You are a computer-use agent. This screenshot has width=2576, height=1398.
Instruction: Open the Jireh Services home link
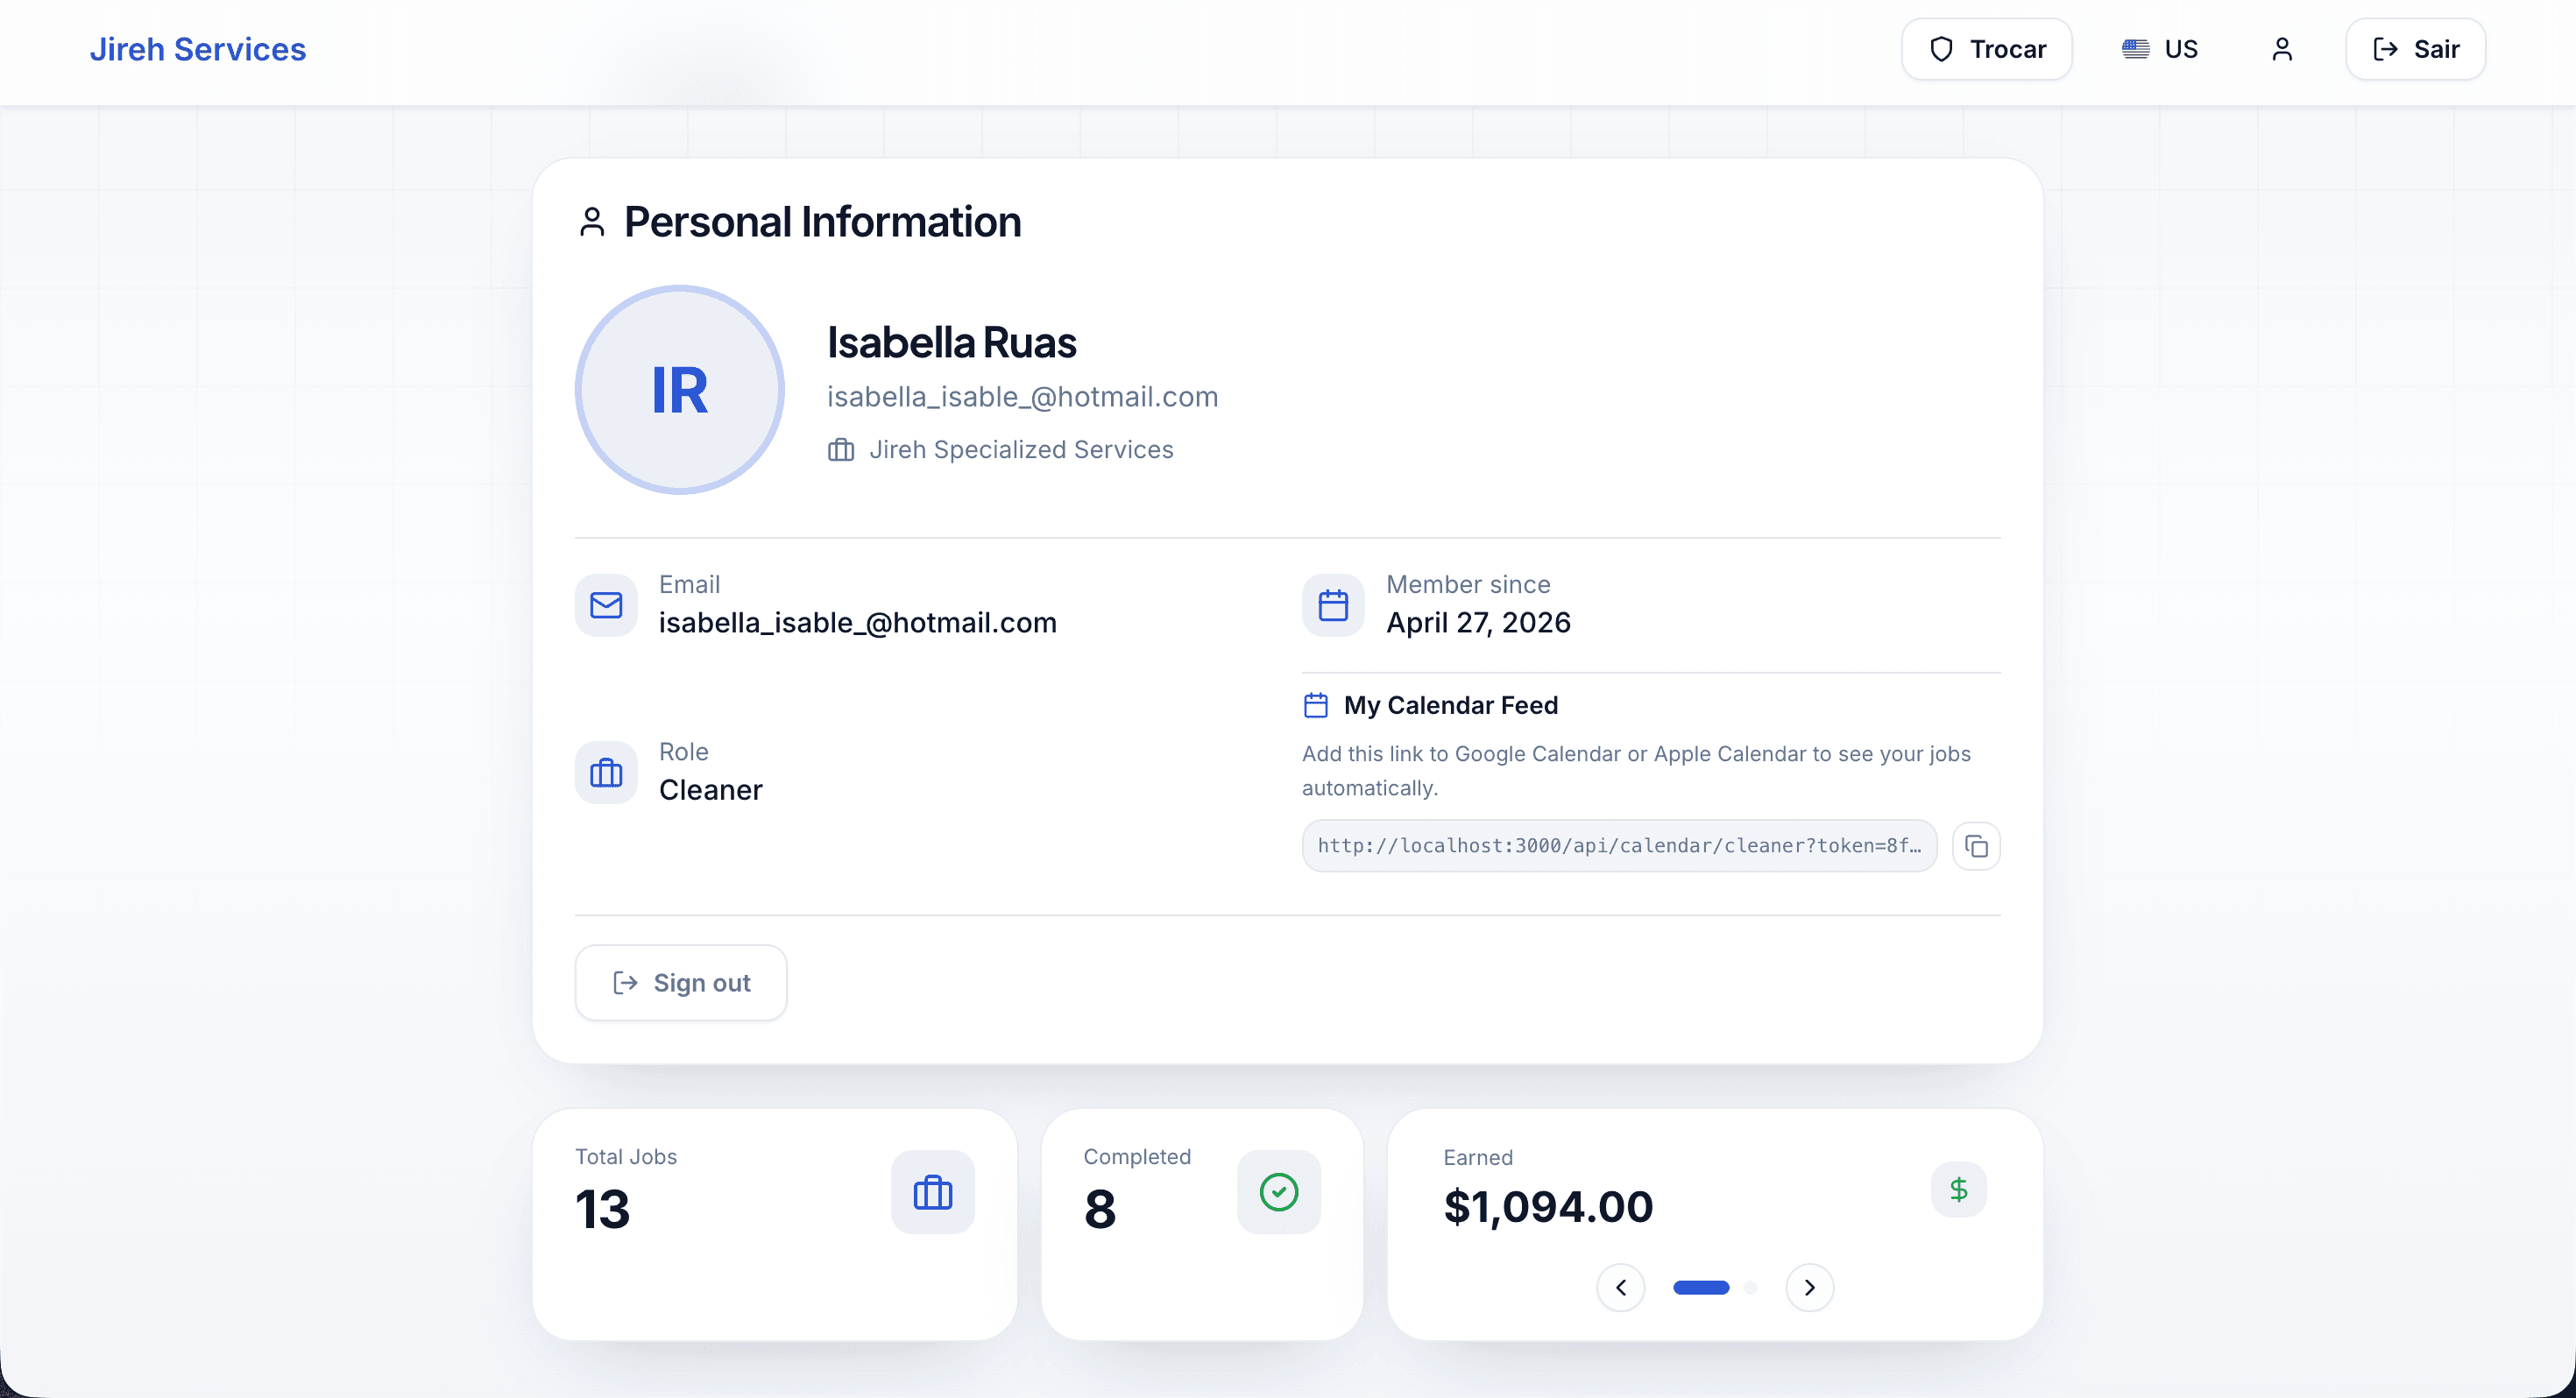[198, 49]
